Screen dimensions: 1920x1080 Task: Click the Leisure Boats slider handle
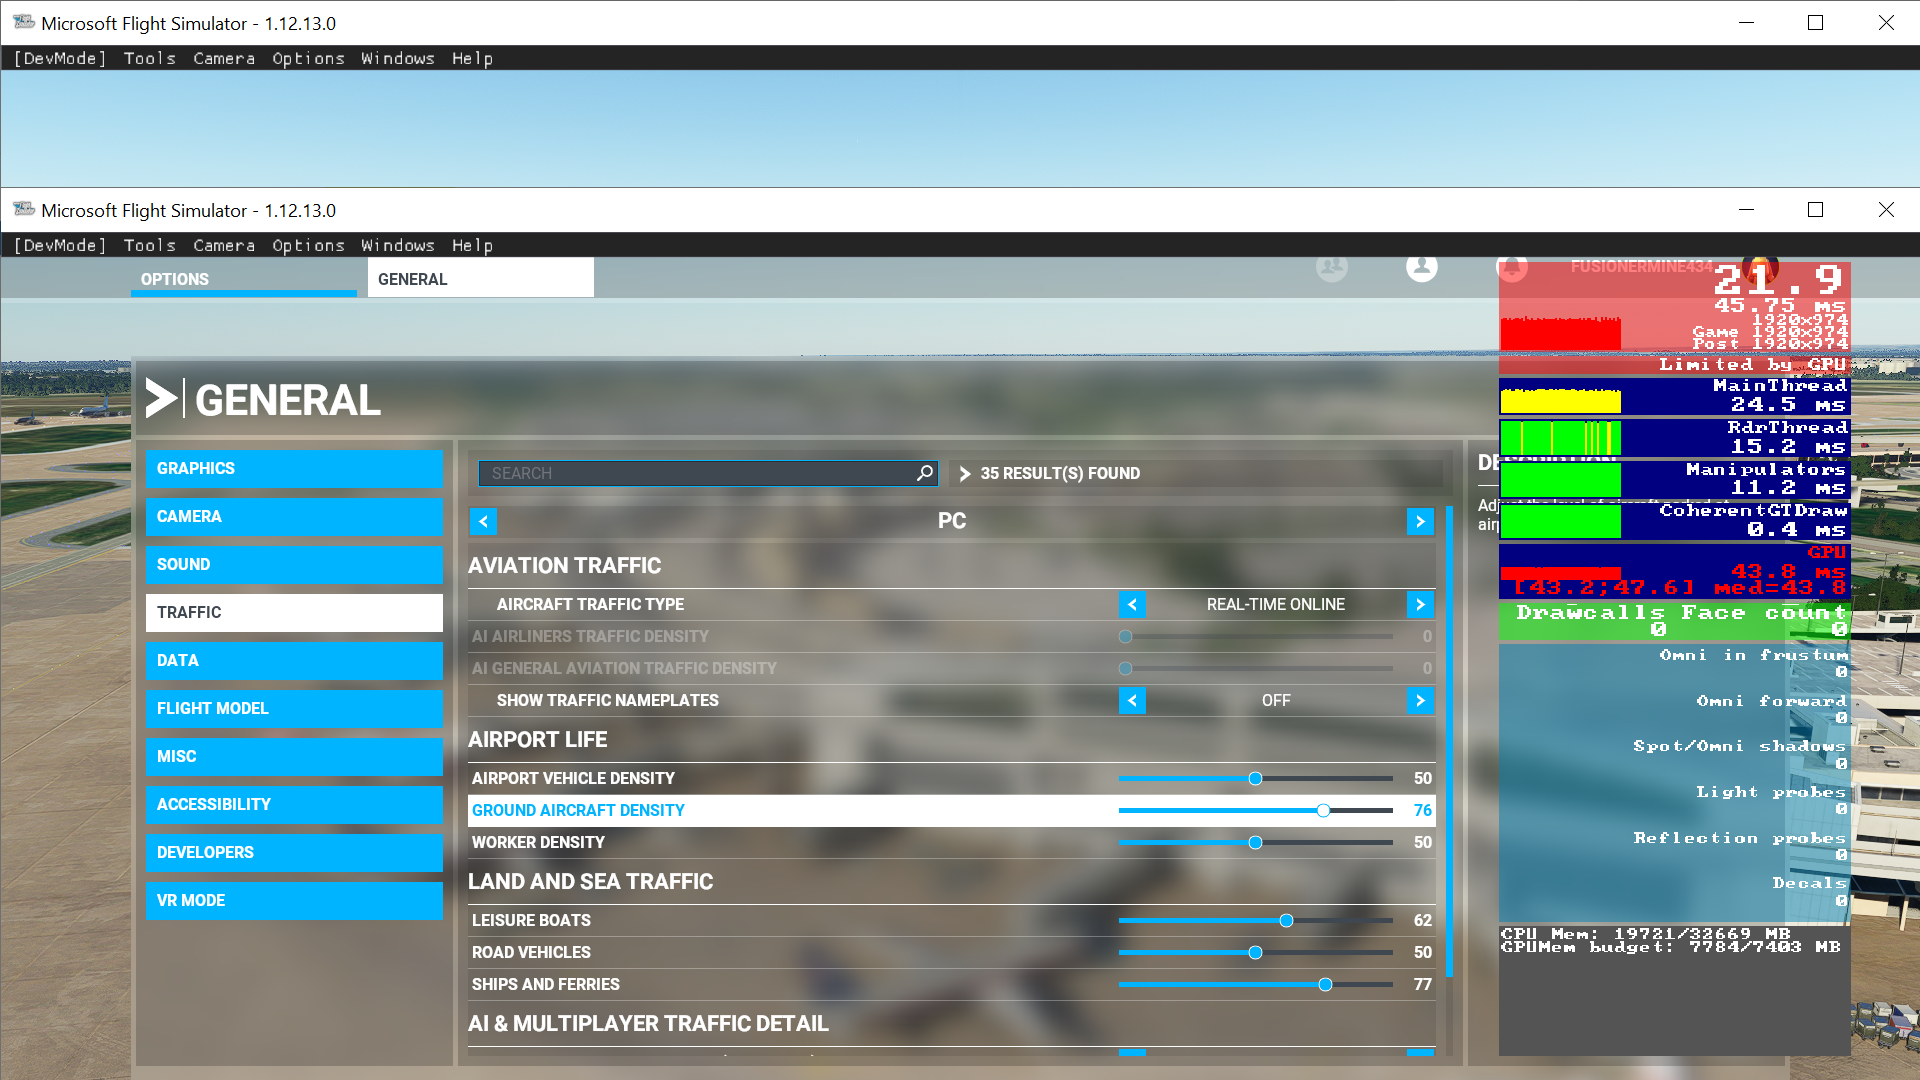pyautogui.click(x=1286, y=921)
